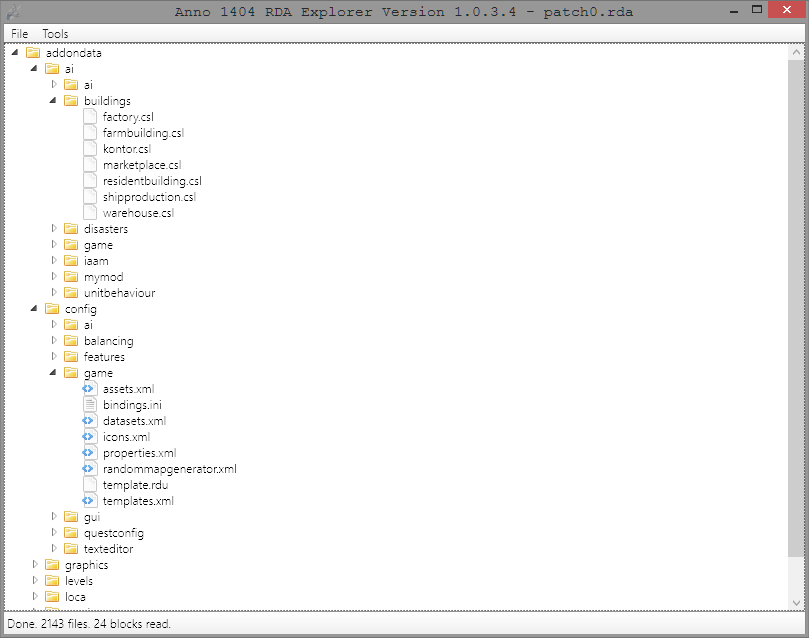Click the farmbuilding.csl file icon
The width and height of the screenshot is (809, 638).
coord(90,133)
